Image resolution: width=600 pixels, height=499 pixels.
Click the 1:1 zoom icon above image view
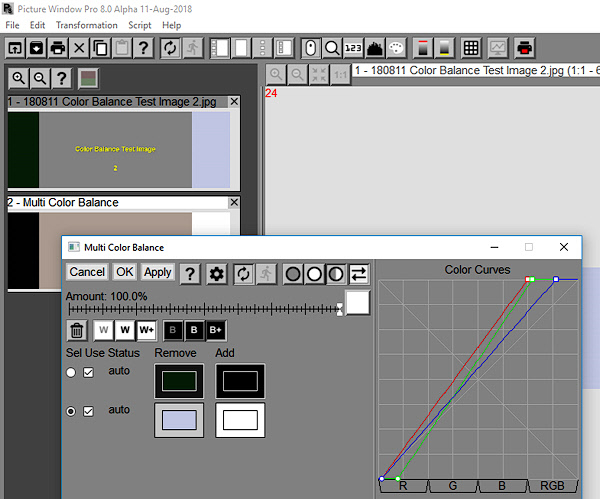click(x=340, y=74)
